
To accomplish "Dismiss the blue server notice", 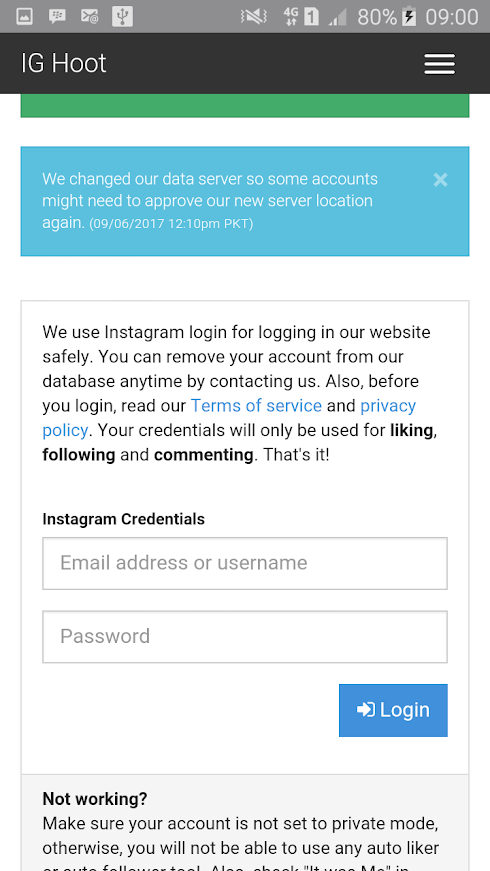I will [440, 179].
